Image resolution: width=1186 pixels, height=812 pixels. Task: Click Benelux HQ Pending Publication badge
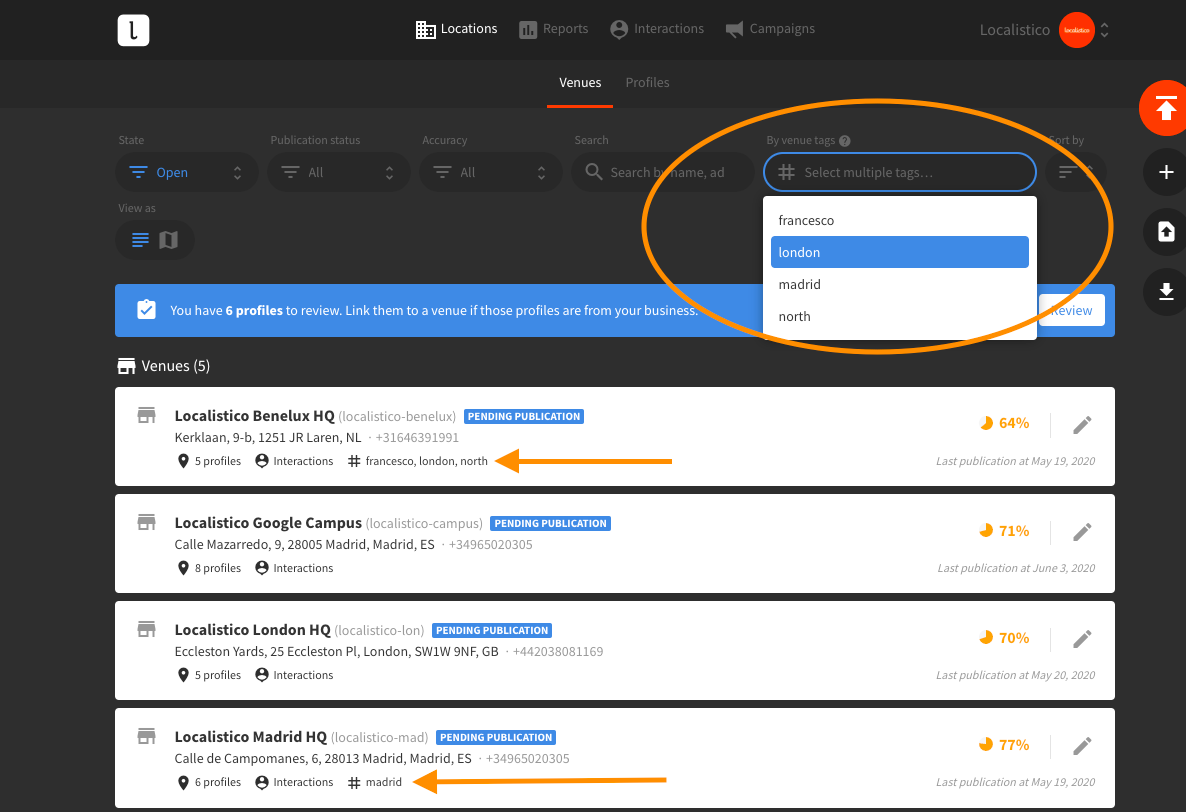pos(523,417)
